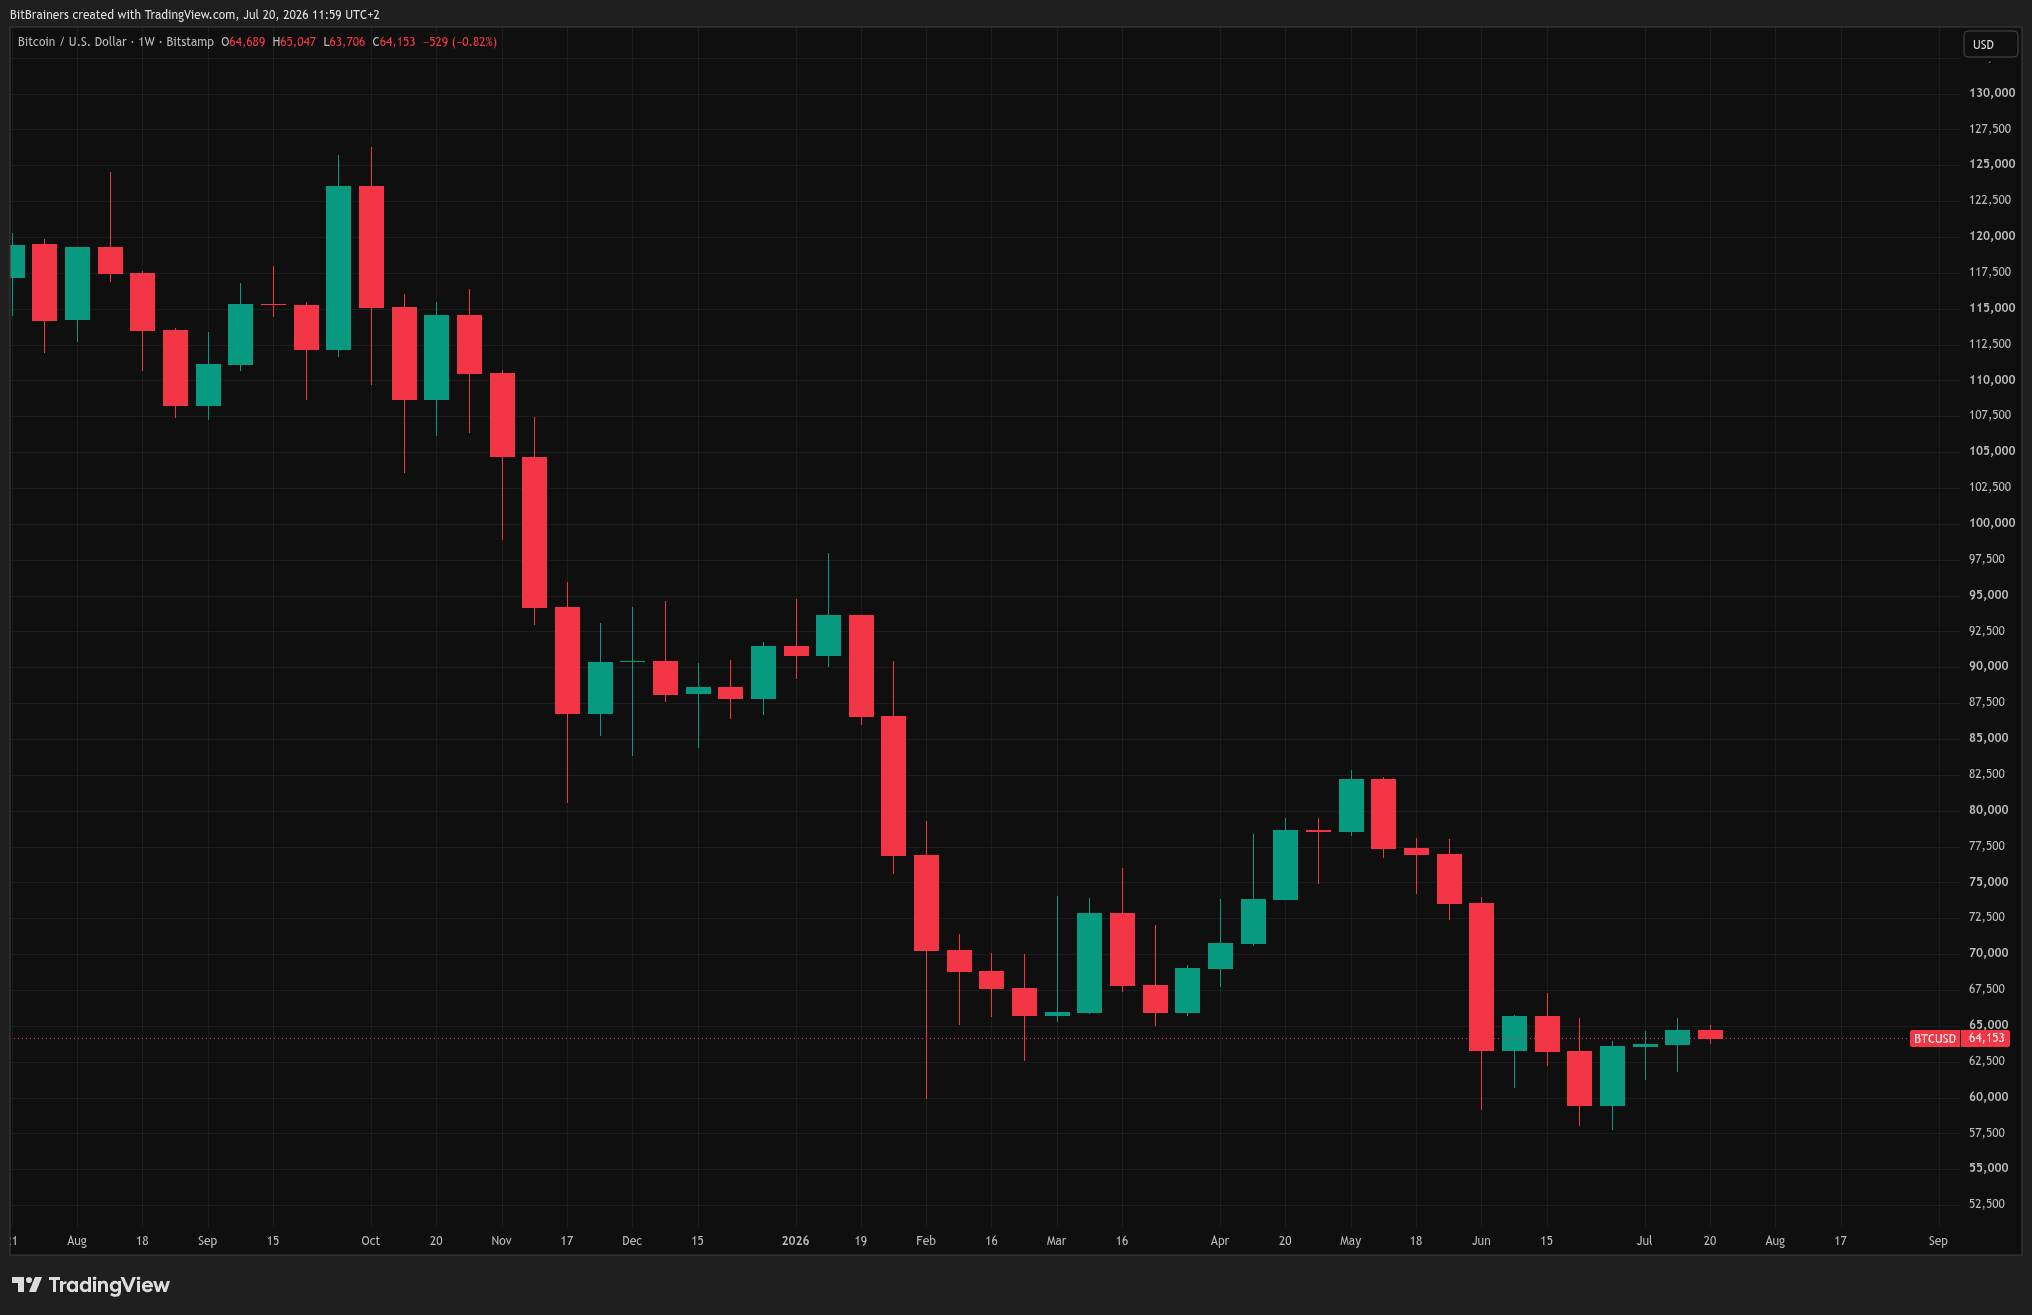
Task: Click the 120,000 price axis label
Action: click(1992, 236)
